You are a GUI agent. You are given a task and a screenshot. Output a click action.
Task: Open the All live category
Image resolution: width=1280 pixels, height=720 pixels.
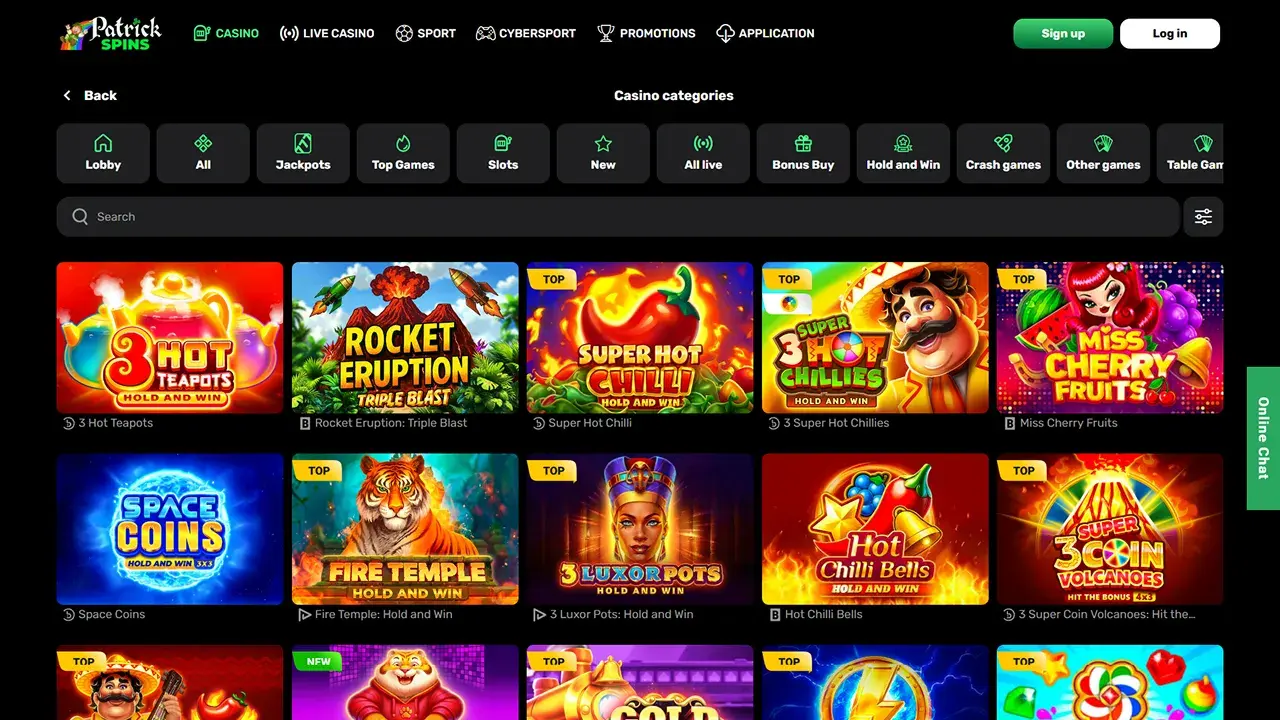tap(703, 153)
